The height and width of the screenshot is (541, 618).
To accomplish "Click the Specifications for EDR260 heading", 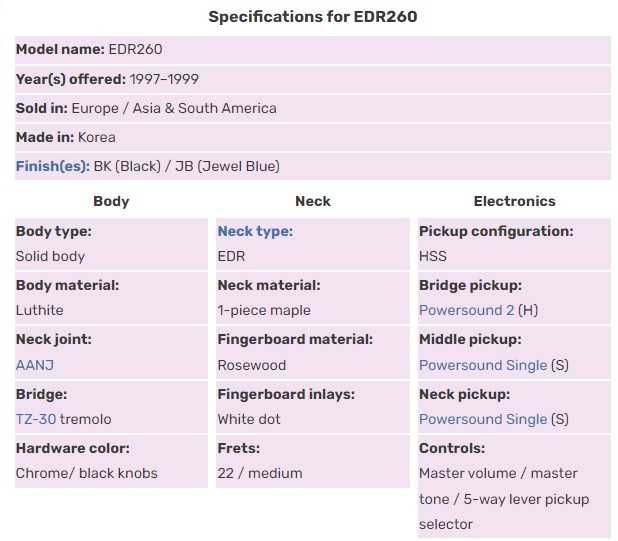I will [x=311, y=17].
